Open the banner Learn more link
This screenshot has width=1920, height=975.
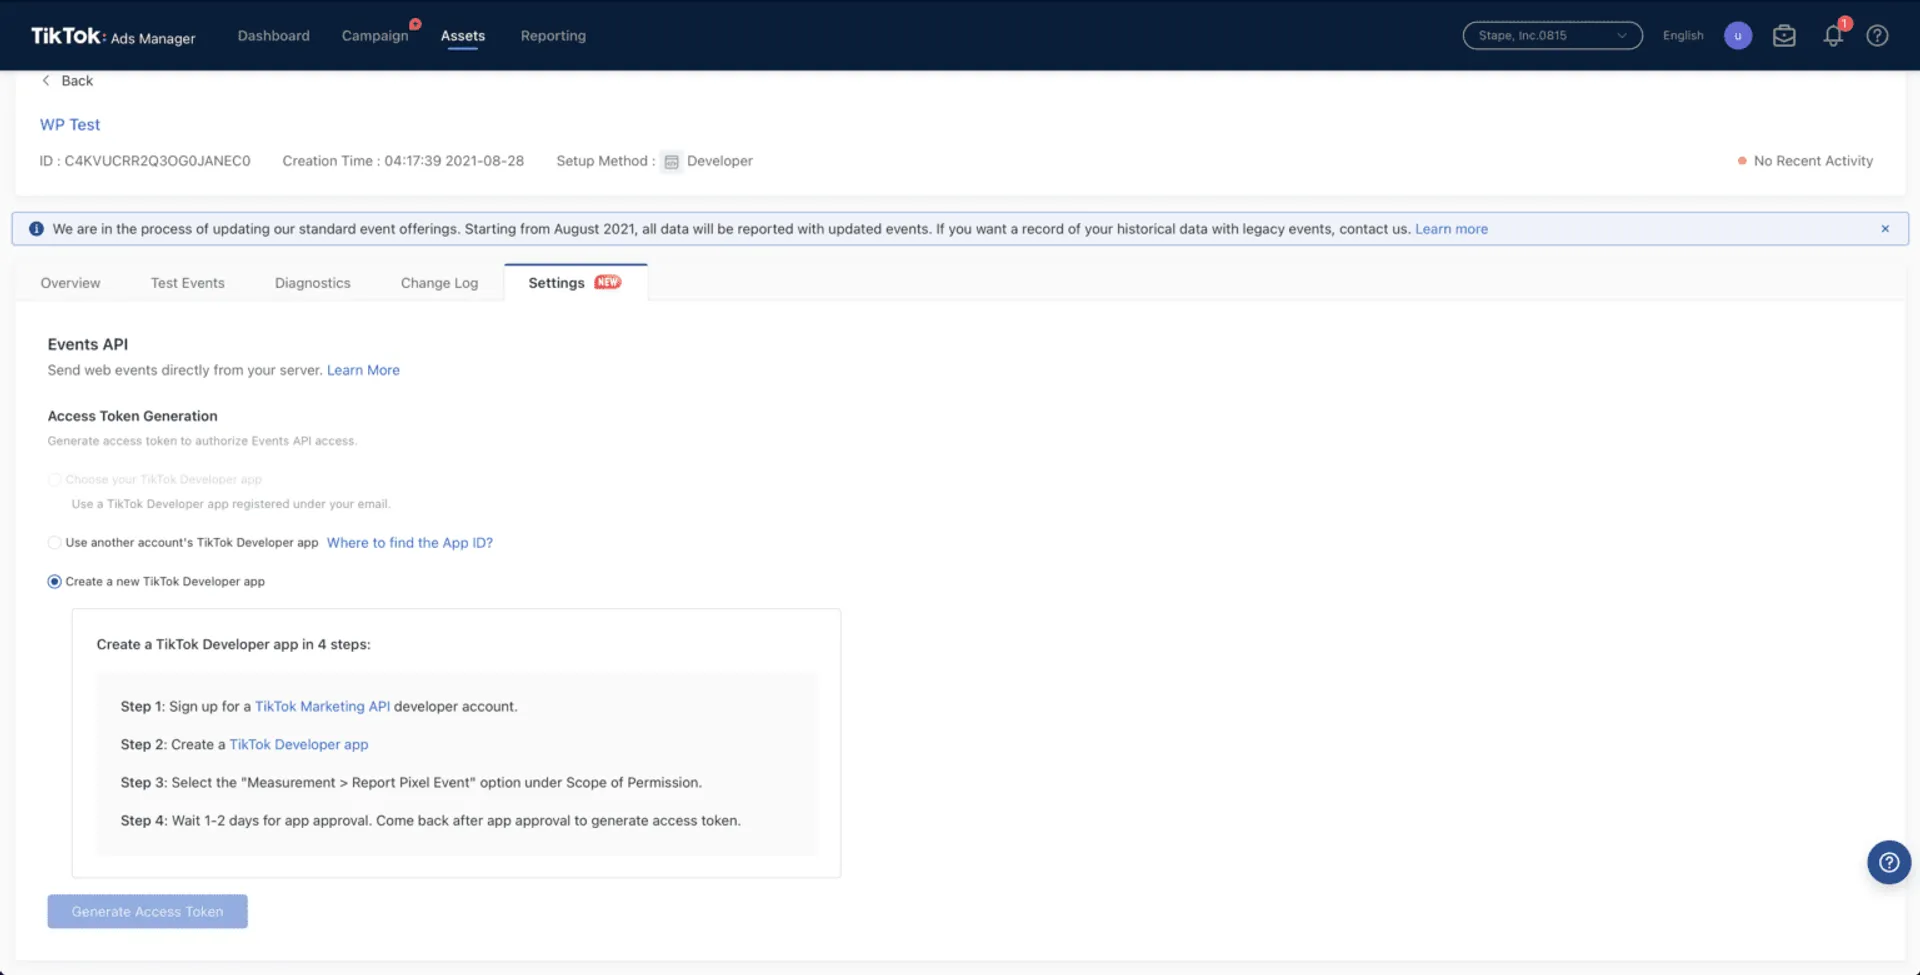click(1451, 229)
